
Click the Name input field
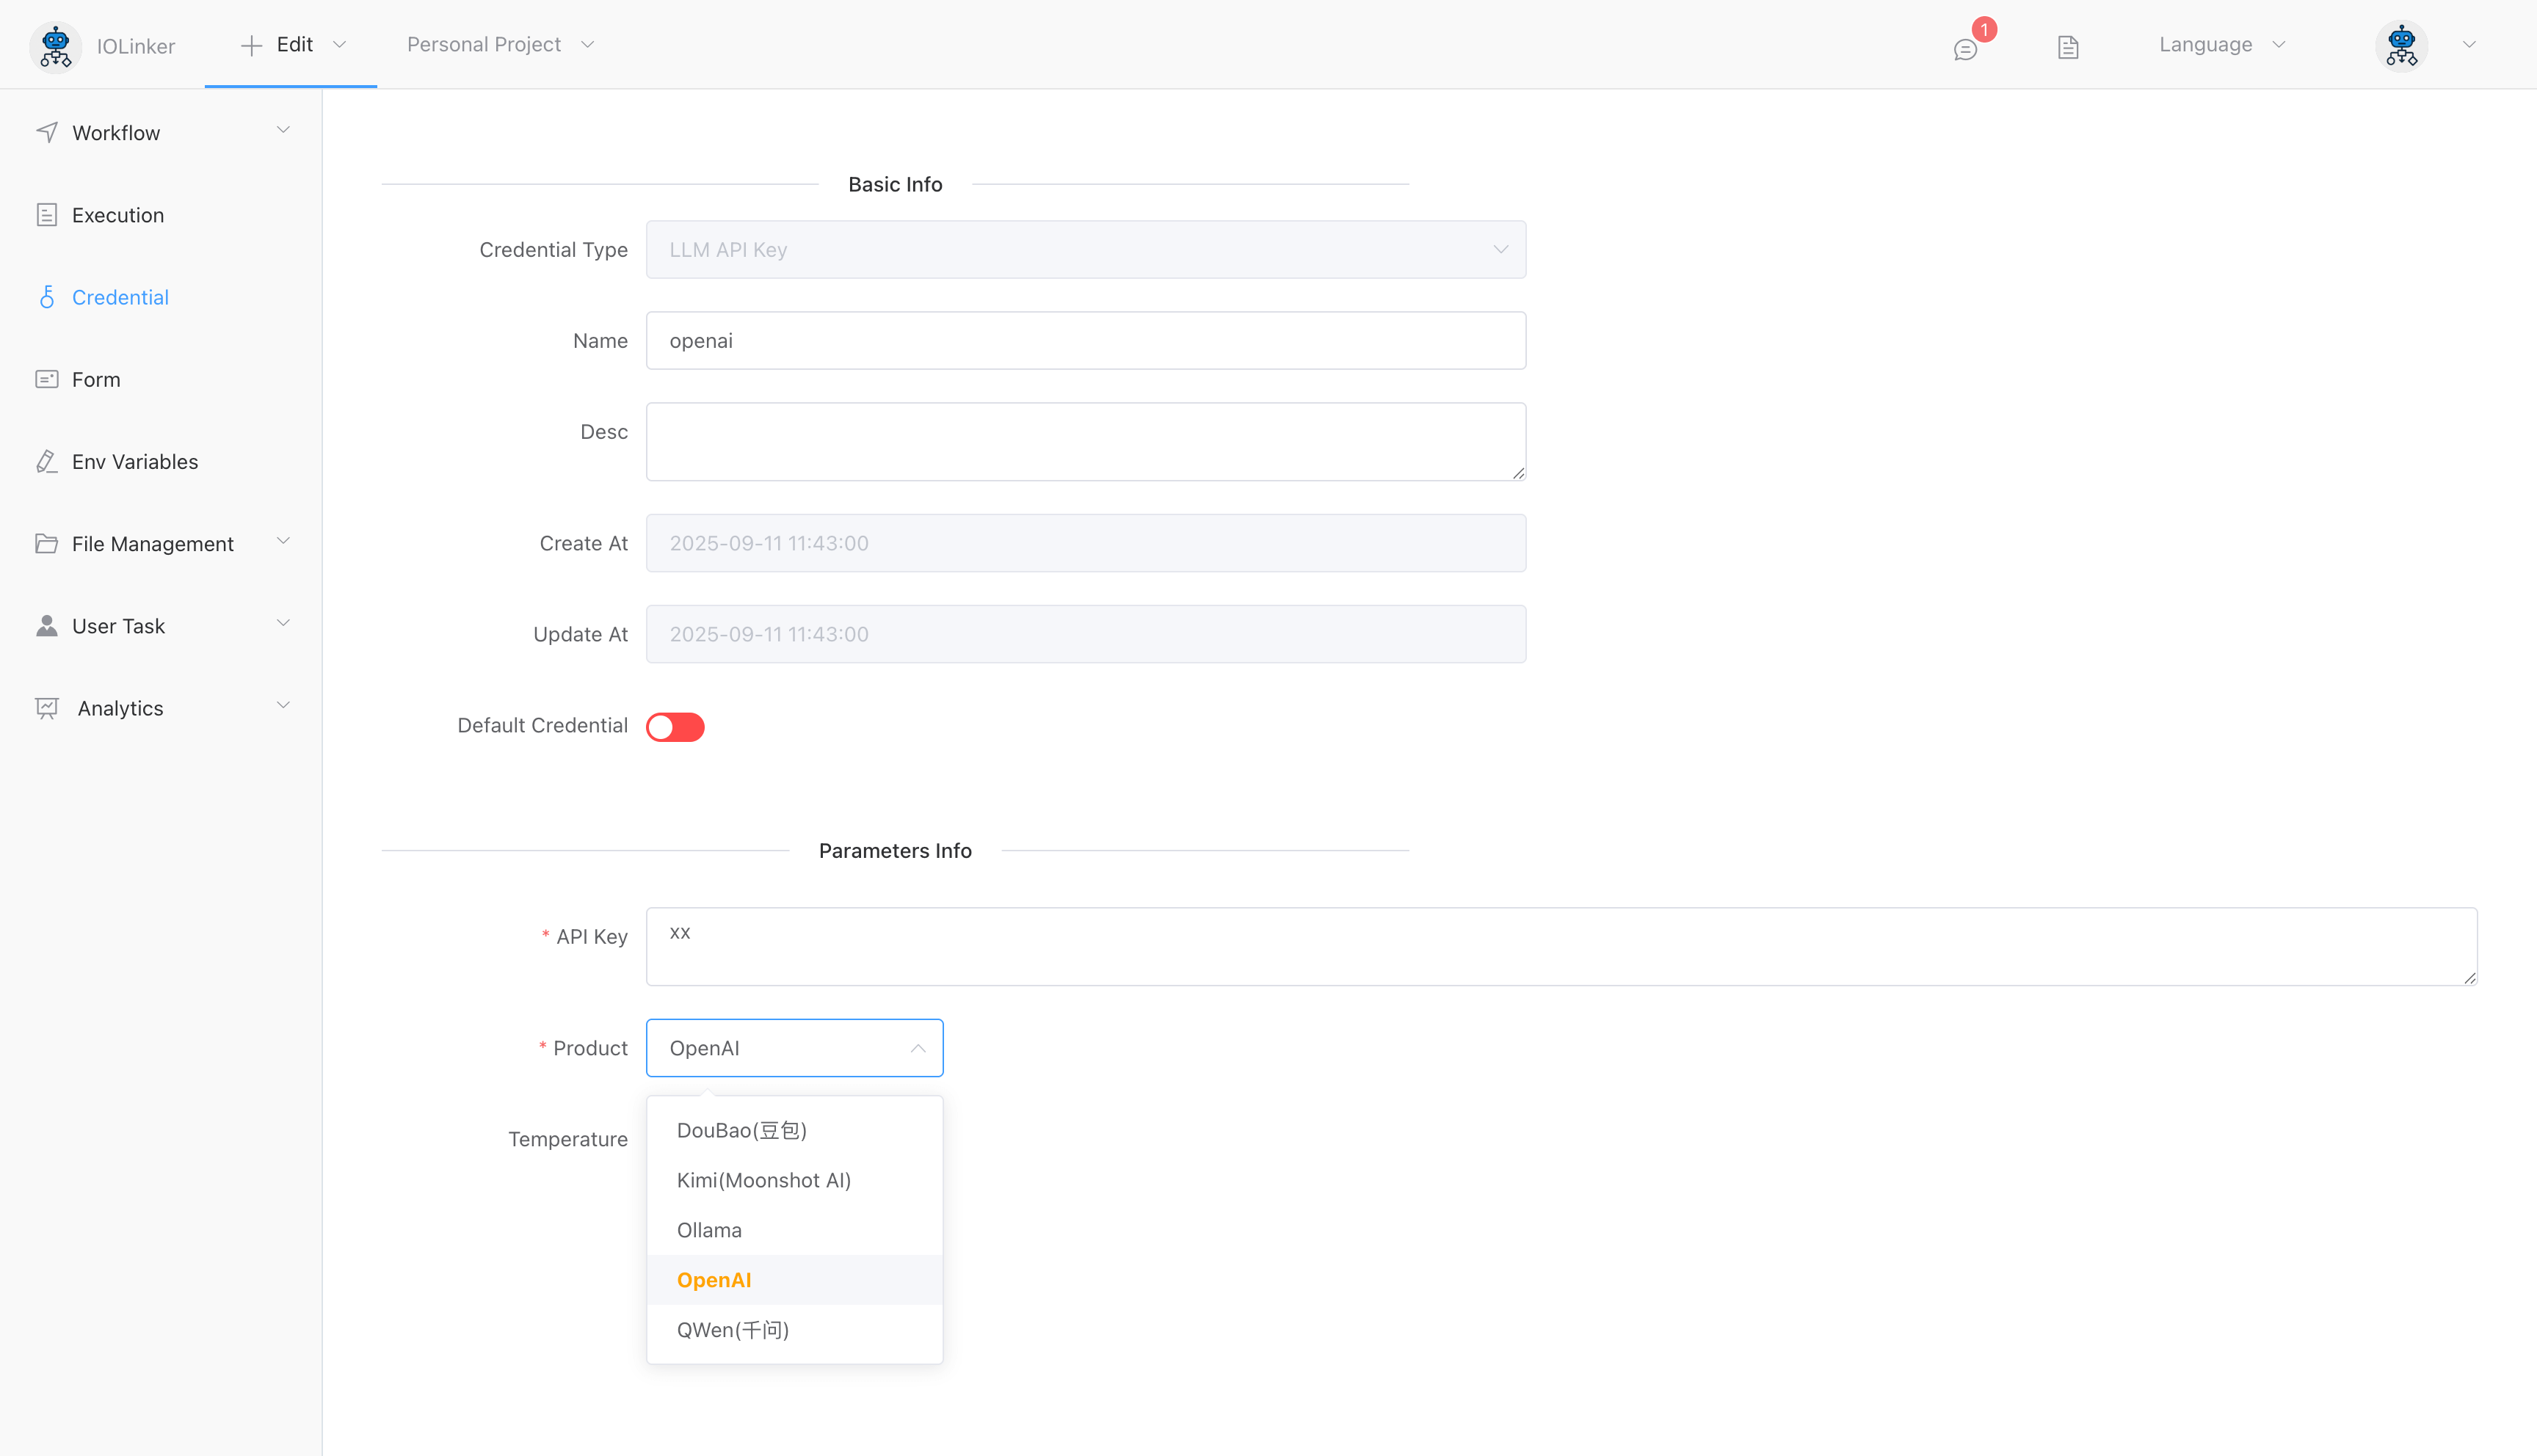pyautogui.click(x=1085, y=340)
